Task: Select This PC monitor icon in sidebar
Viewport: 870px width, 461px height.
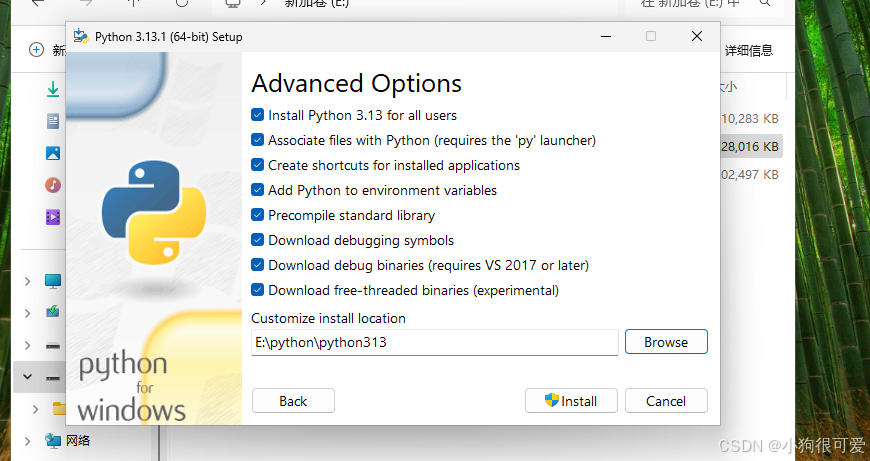Action: 53,281
